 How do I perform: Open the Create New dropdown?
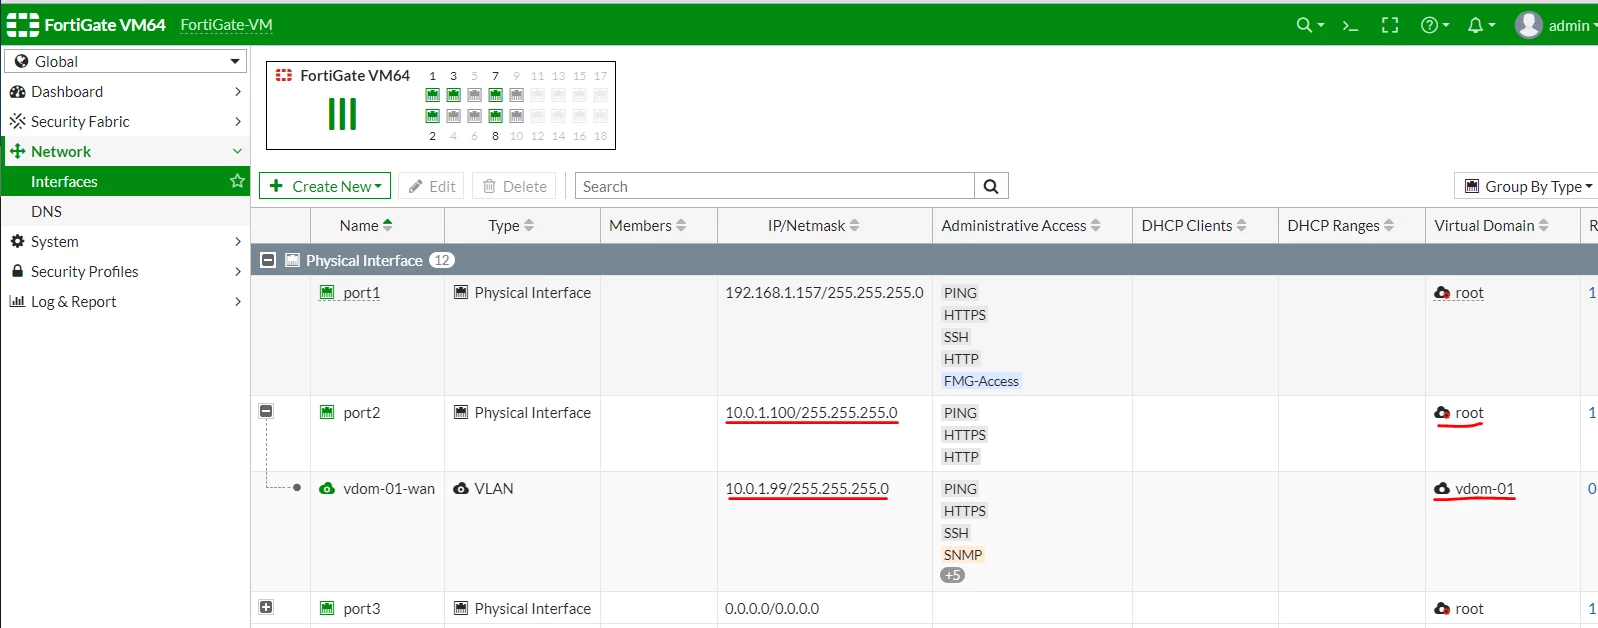click(325, 186)
